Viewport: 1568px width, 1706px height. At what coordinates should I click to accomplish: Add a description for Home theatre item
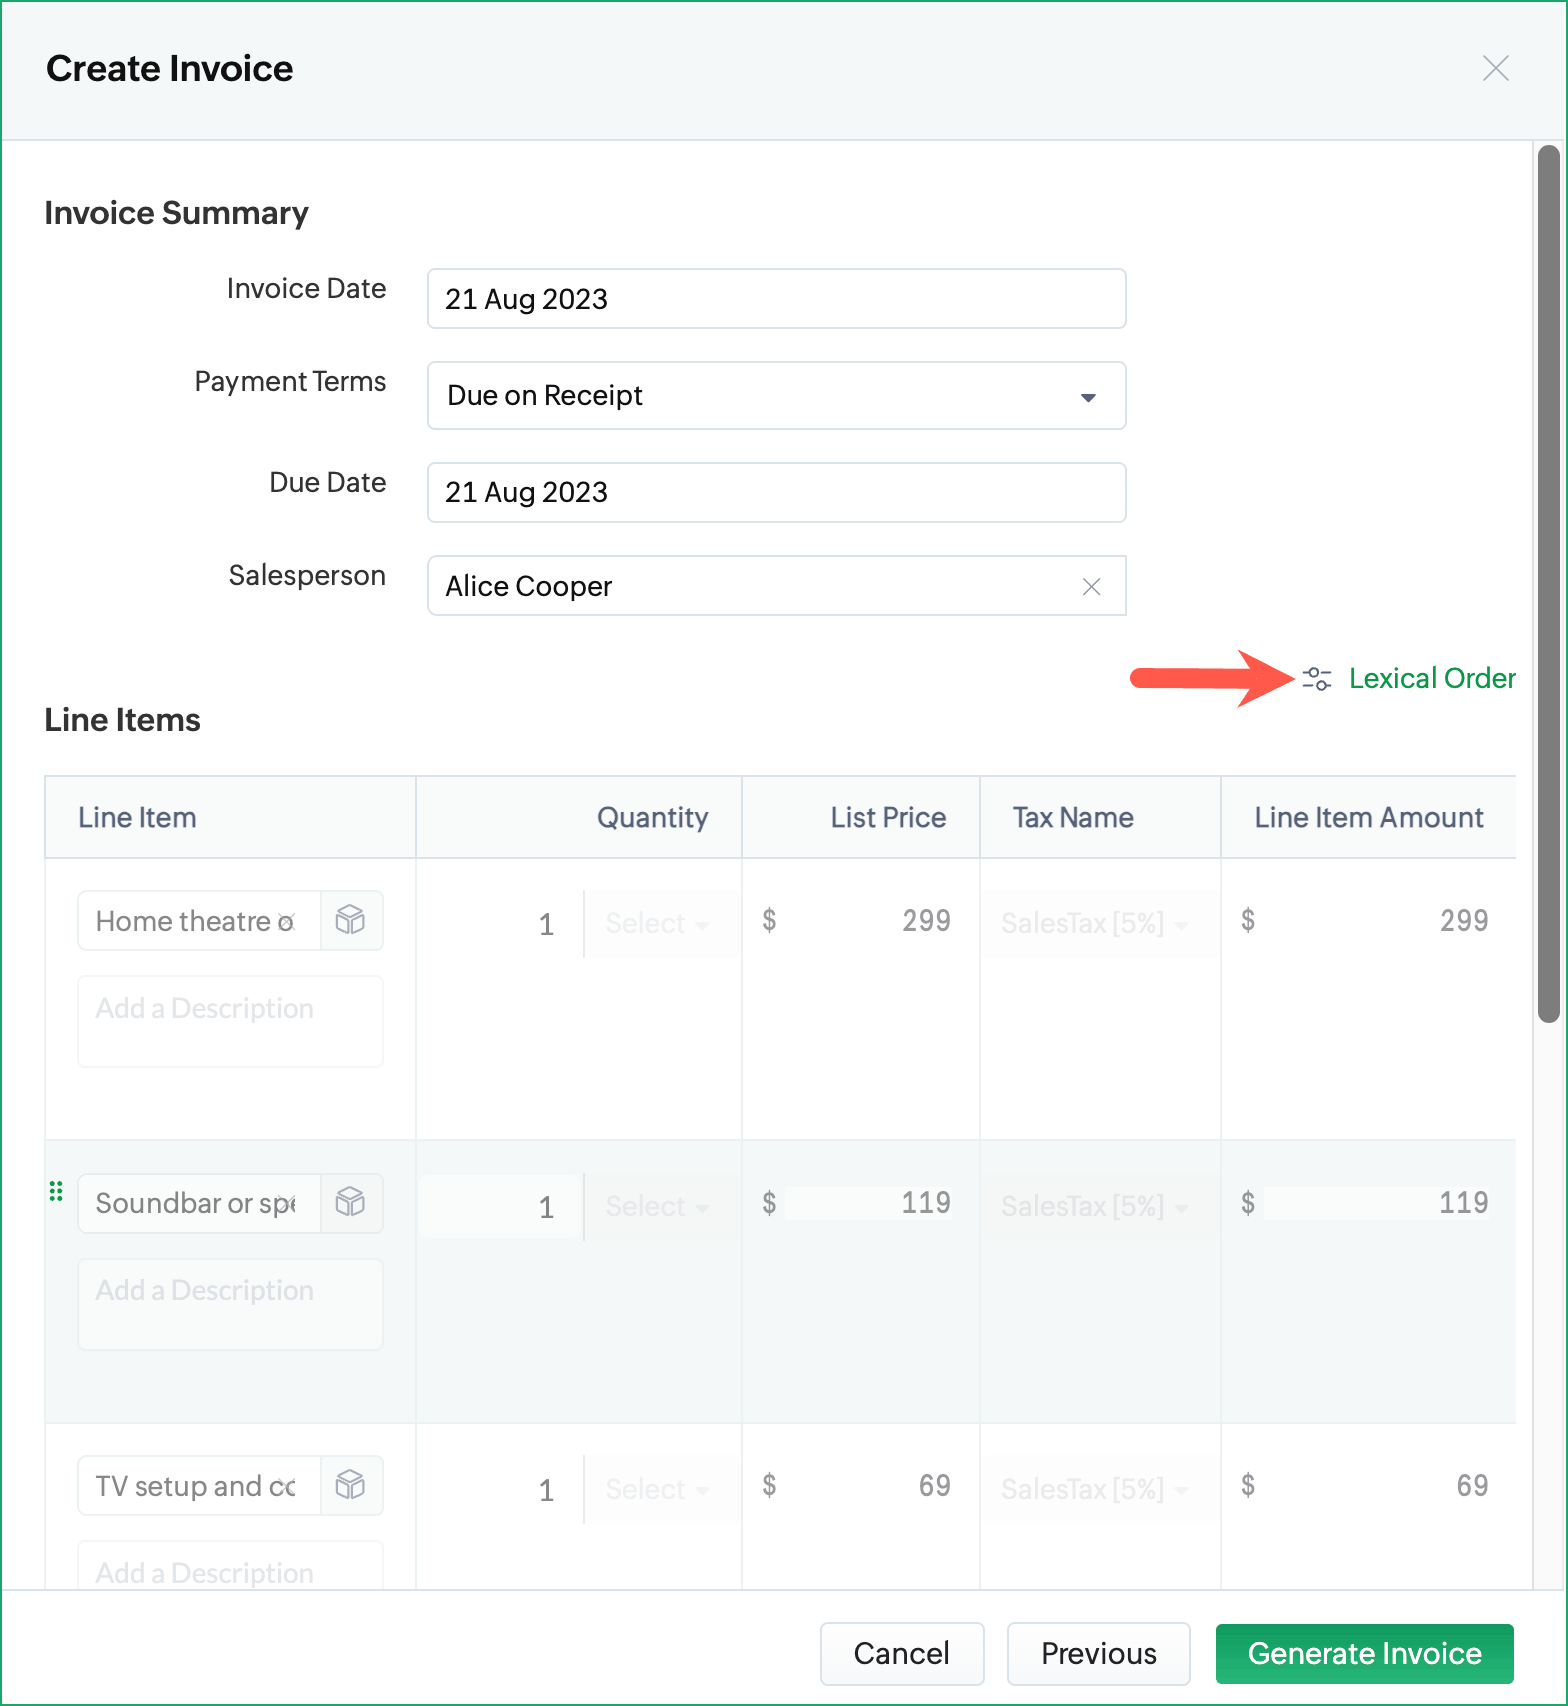tap(230, 1021)
